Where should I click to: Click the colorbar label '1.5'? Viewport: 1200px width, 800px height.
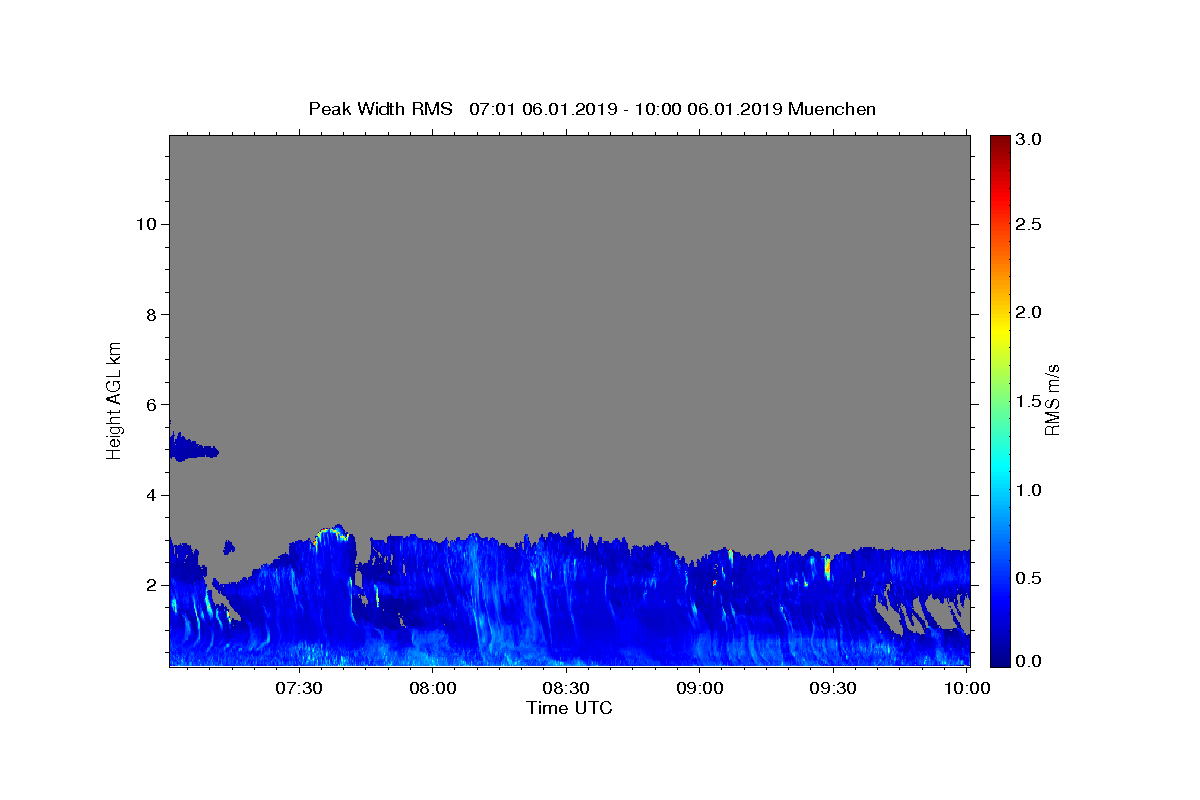click(1029, 401)
